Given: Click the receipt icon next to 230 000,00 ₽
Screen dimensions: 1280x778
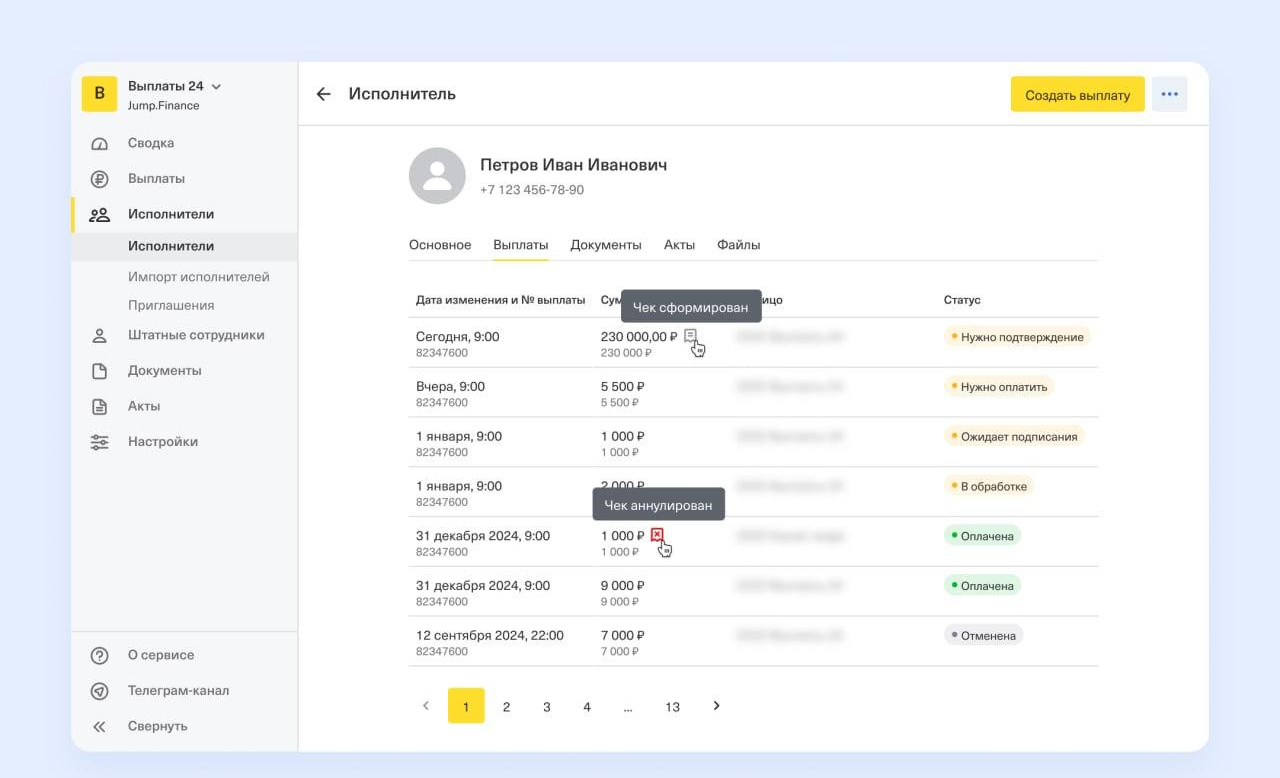Looking at the screenshot, I should coord(690,336).
